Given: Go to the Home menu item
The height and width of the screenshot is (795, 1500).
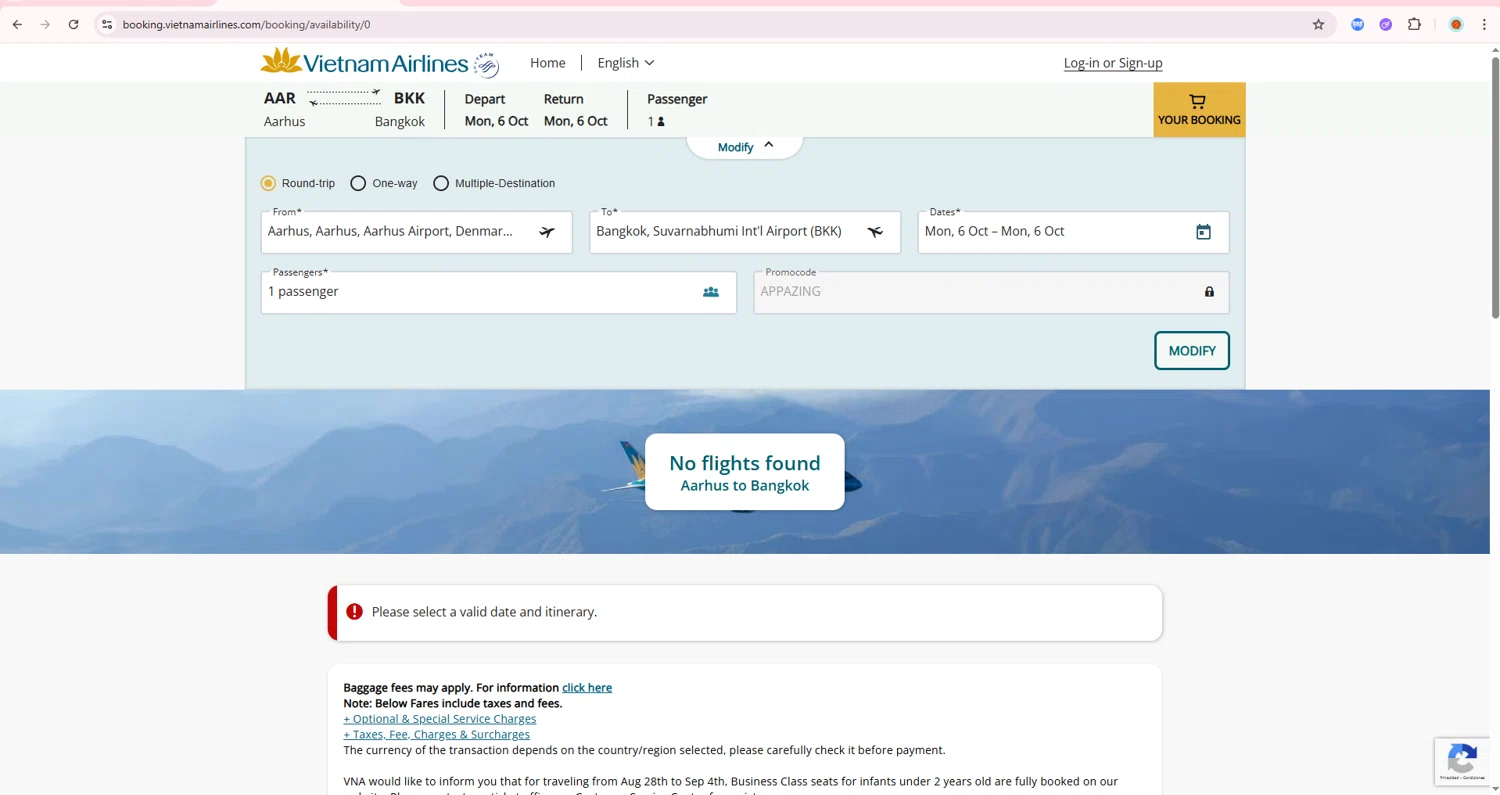Looking at the screenshot, I should click(547, 63).
